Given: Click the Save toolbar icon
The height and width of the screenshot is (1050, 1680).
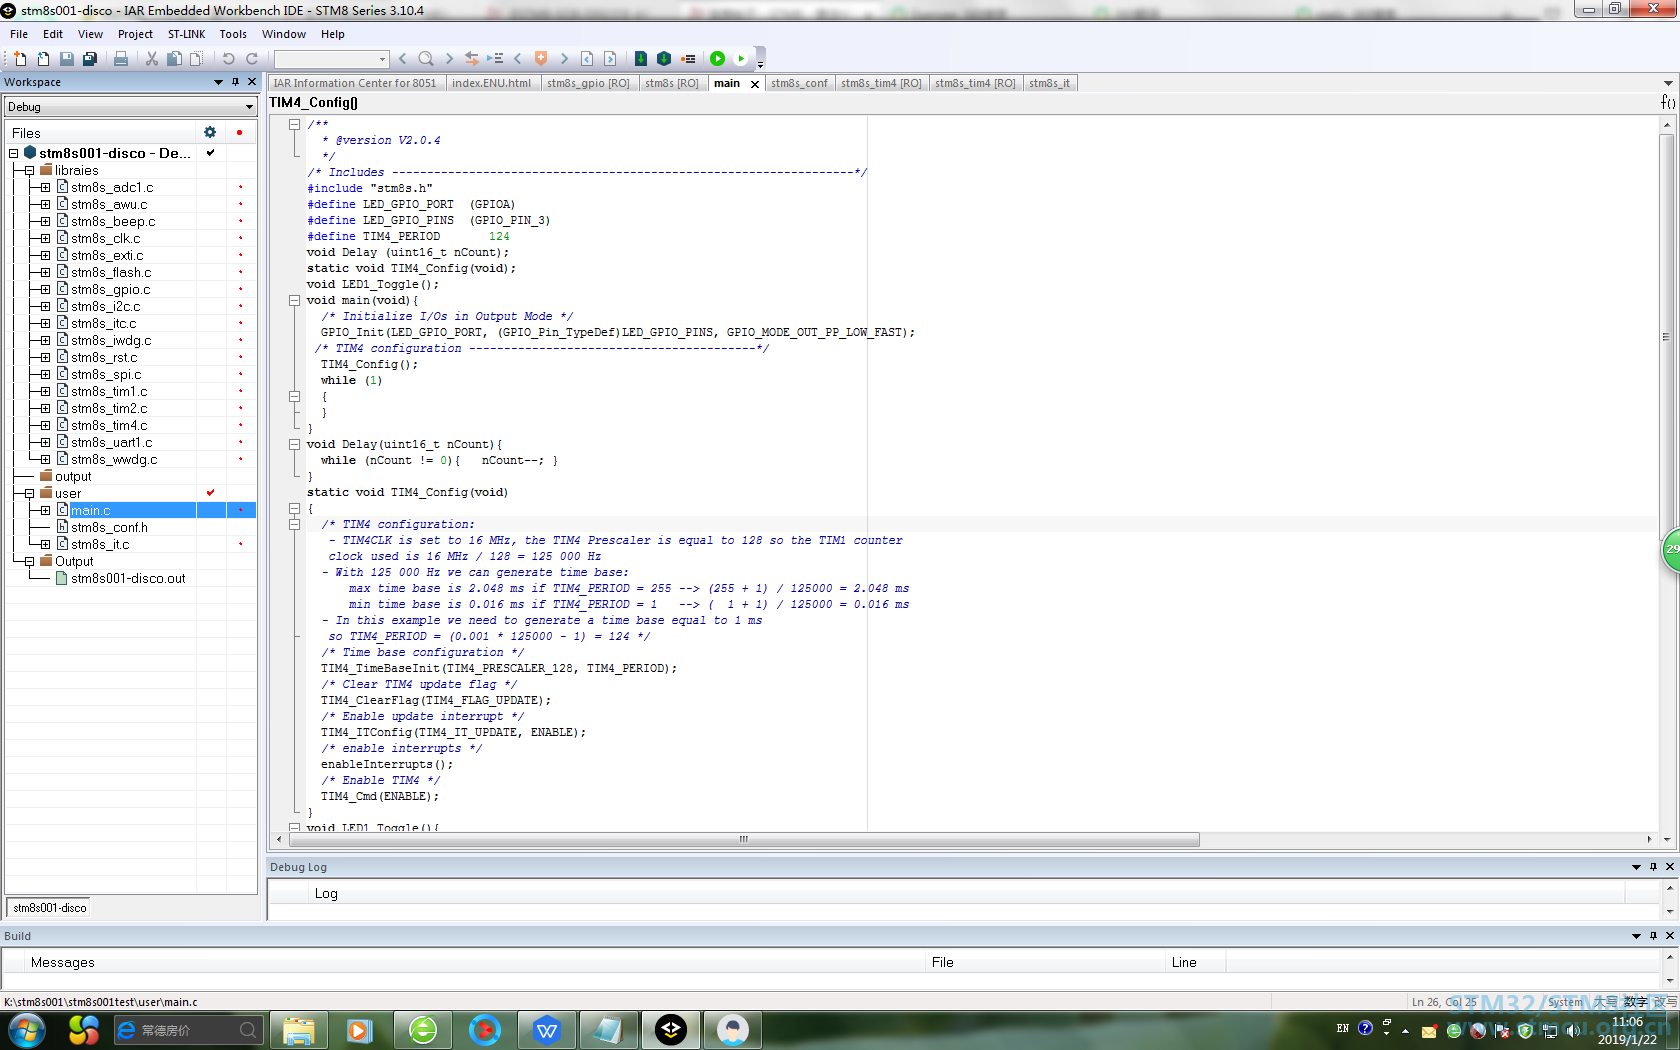Looking at the screenshot, I should coord(66,59).
